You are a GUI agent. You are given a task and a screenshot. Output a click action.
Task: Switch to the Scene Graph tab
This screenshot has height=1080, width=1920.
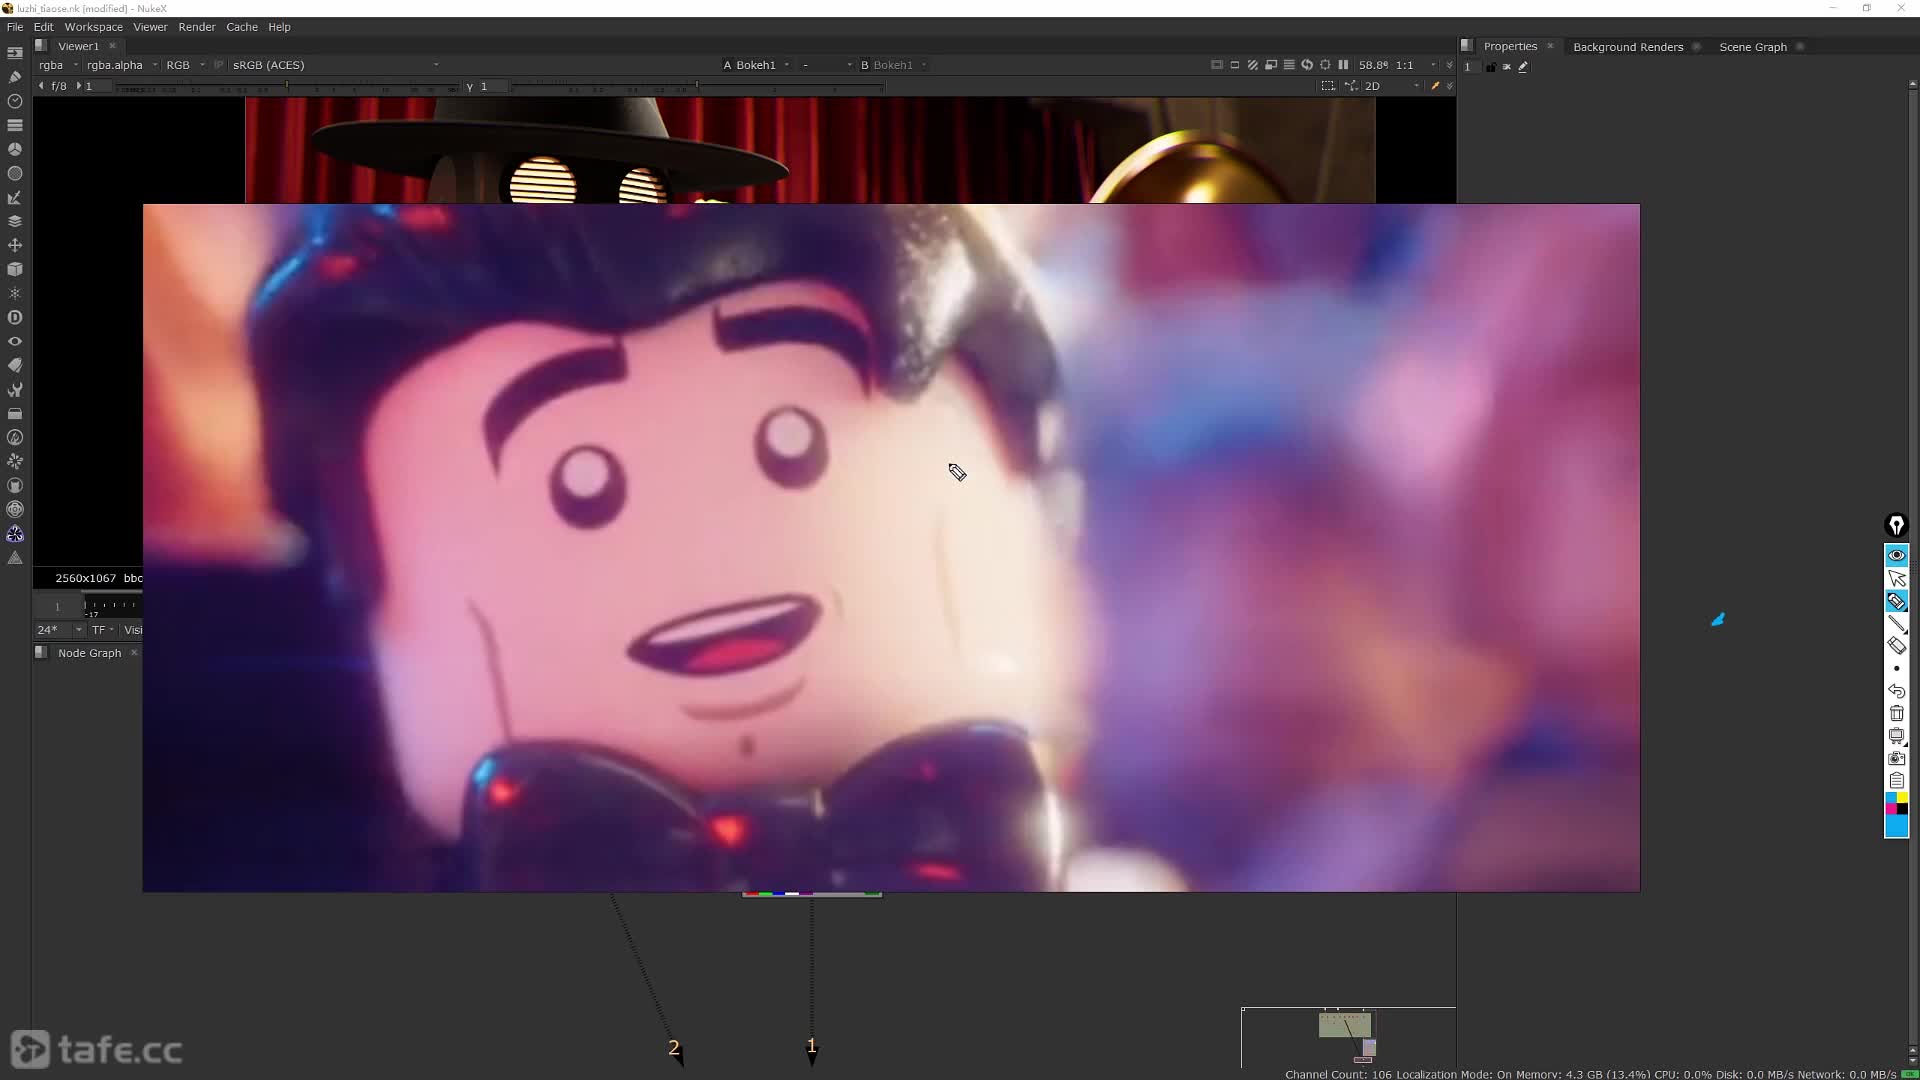(x=1752, y=46)
